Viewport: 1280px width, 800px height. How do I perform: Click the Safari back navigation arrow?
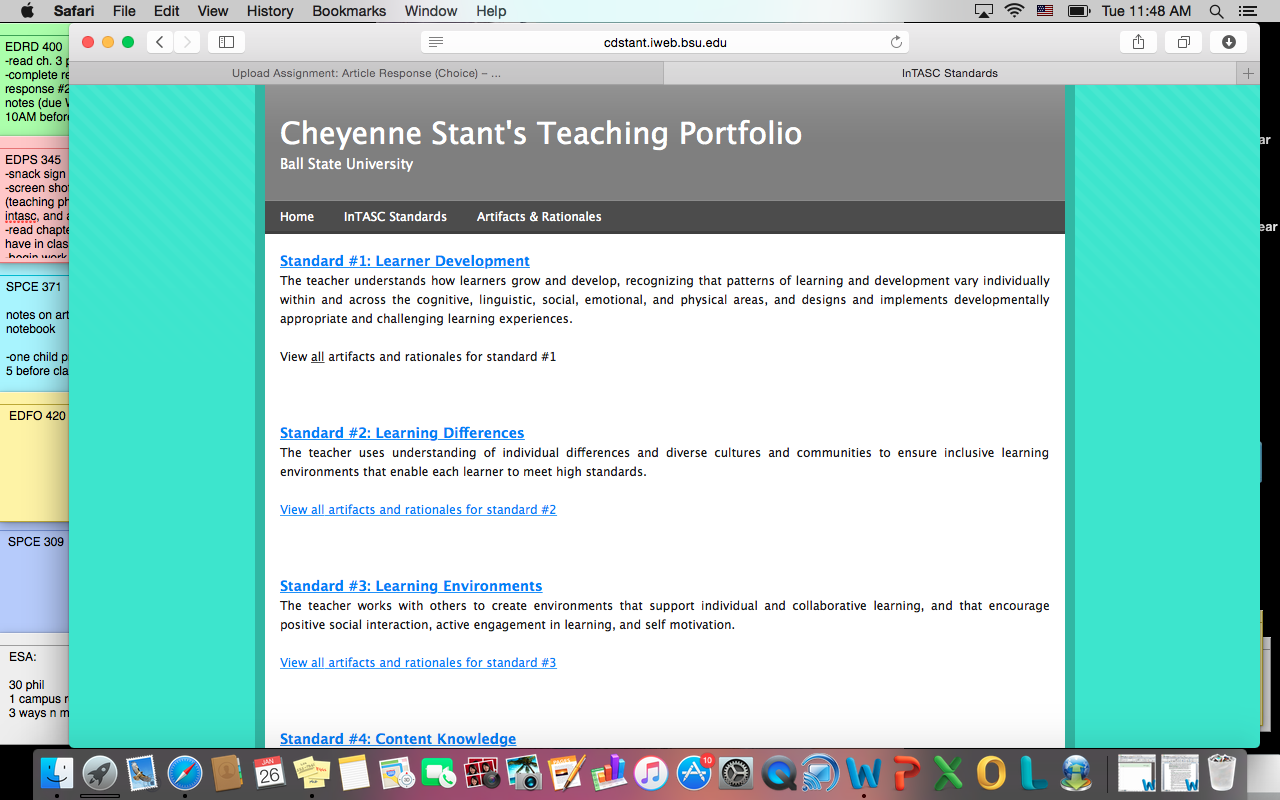[160, 42]
